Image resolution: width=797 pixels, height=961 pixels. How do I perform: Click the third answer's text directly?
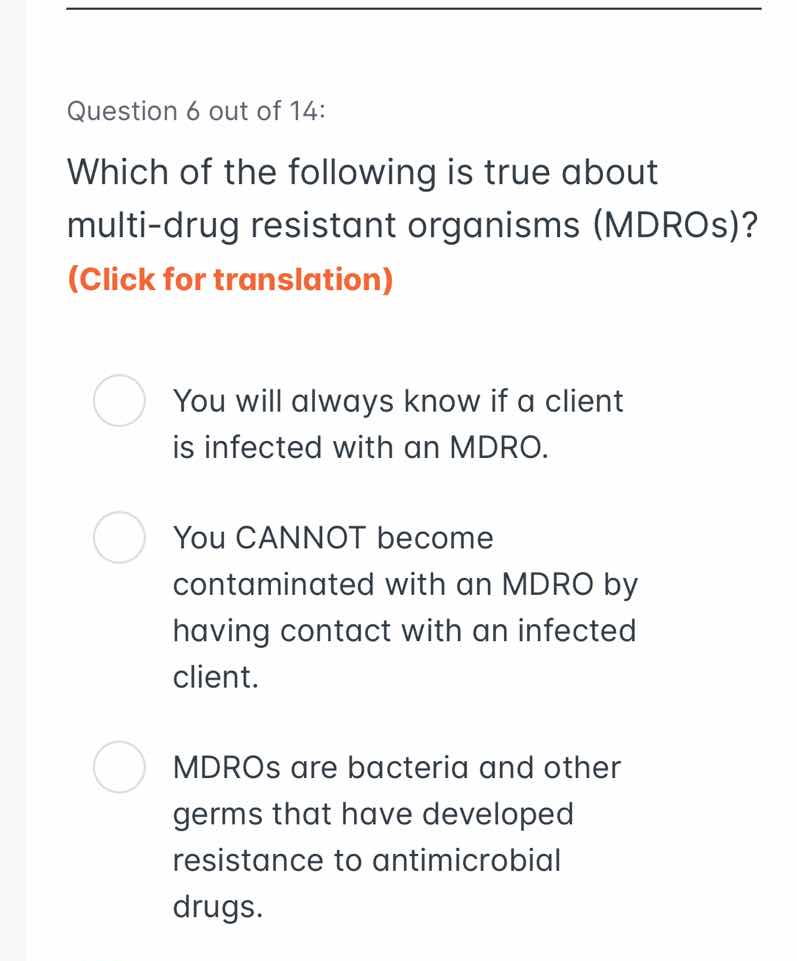tap(397, 837)
